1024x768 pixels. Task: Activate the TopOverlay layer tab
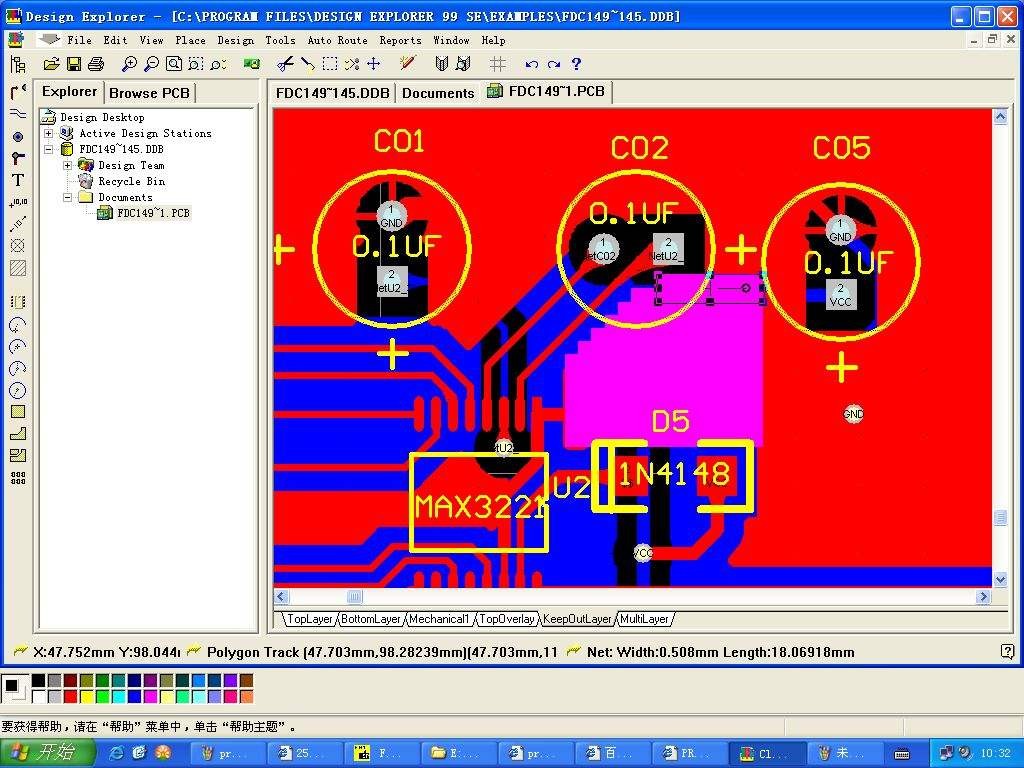click(507, 619)
